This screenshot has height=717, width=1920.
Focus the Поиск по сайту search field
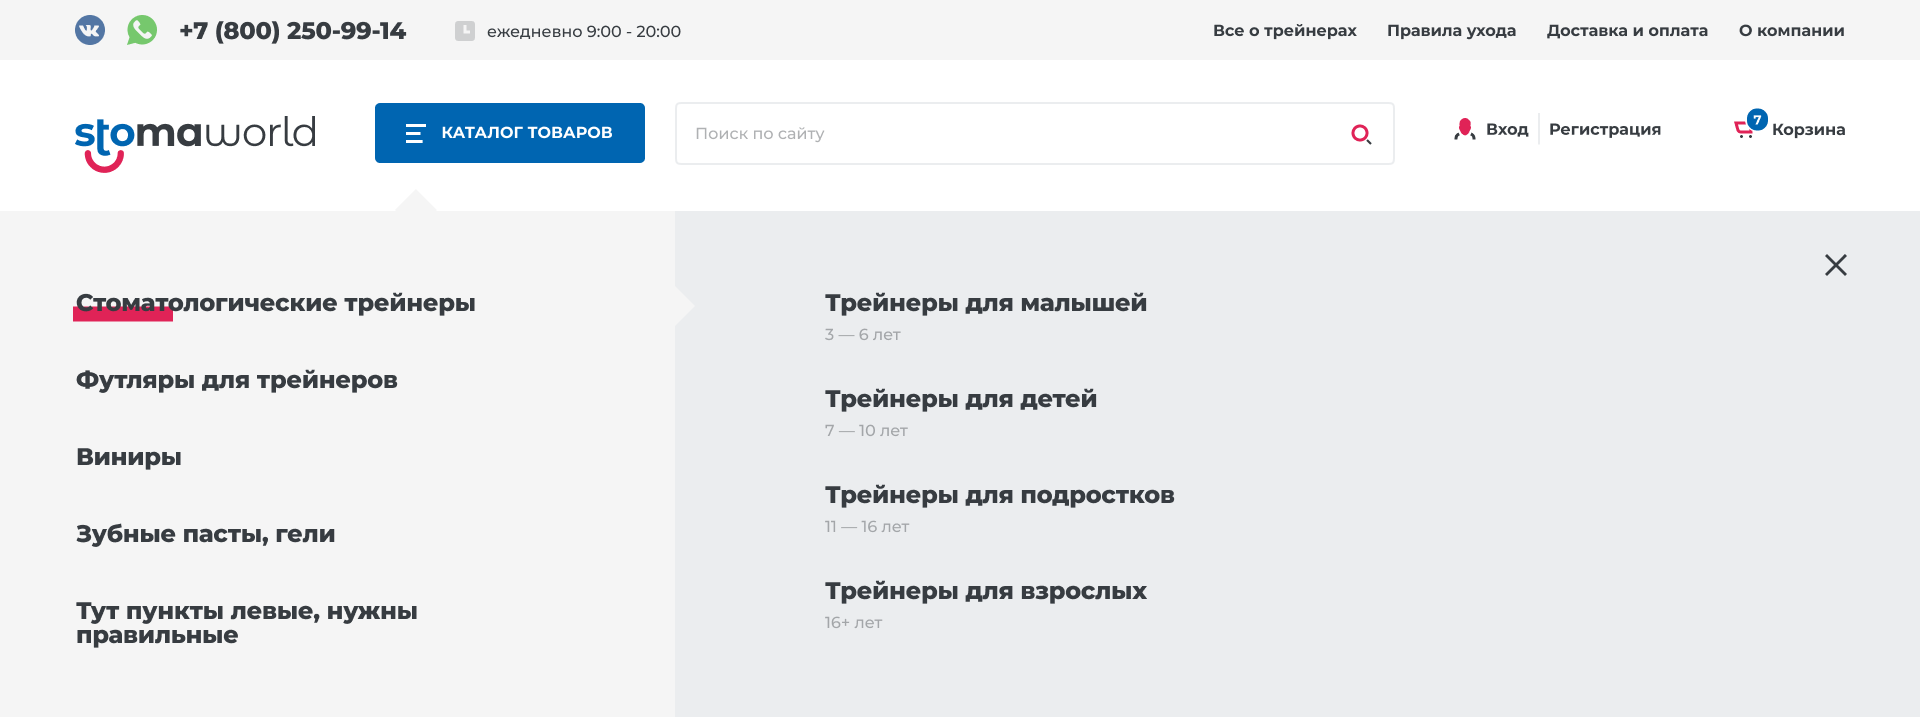click(x=1035, y=133)
